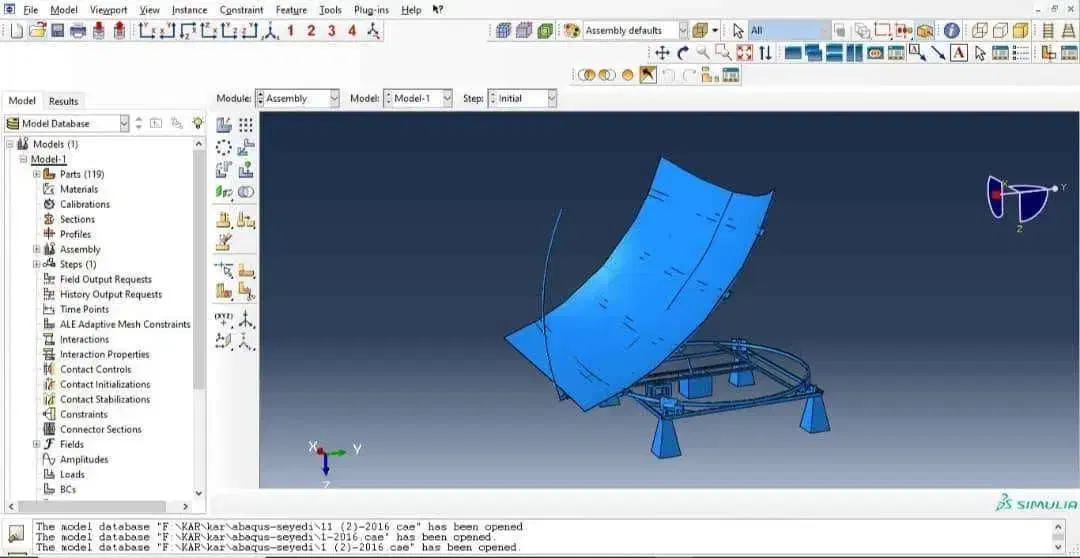The image size is (1080, 558).
Task: Save the model database with the floppy disk icon
Action: (57, 30)
